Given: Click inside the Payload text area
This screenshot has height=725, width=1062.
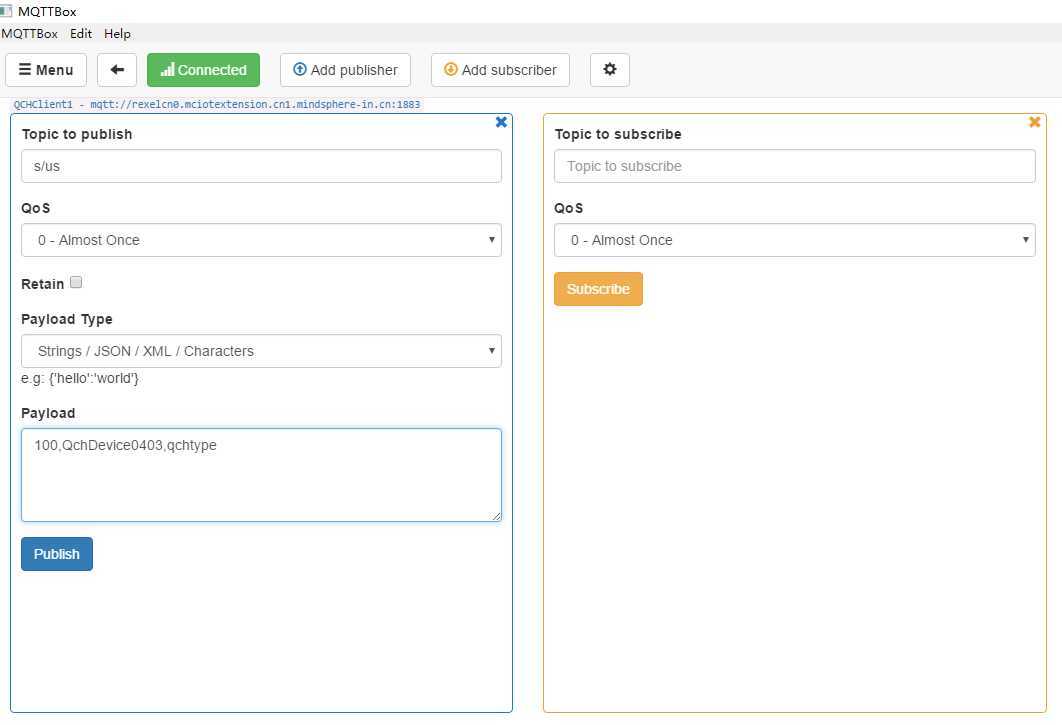Looking at the screenshot, I should click(261, 475).
